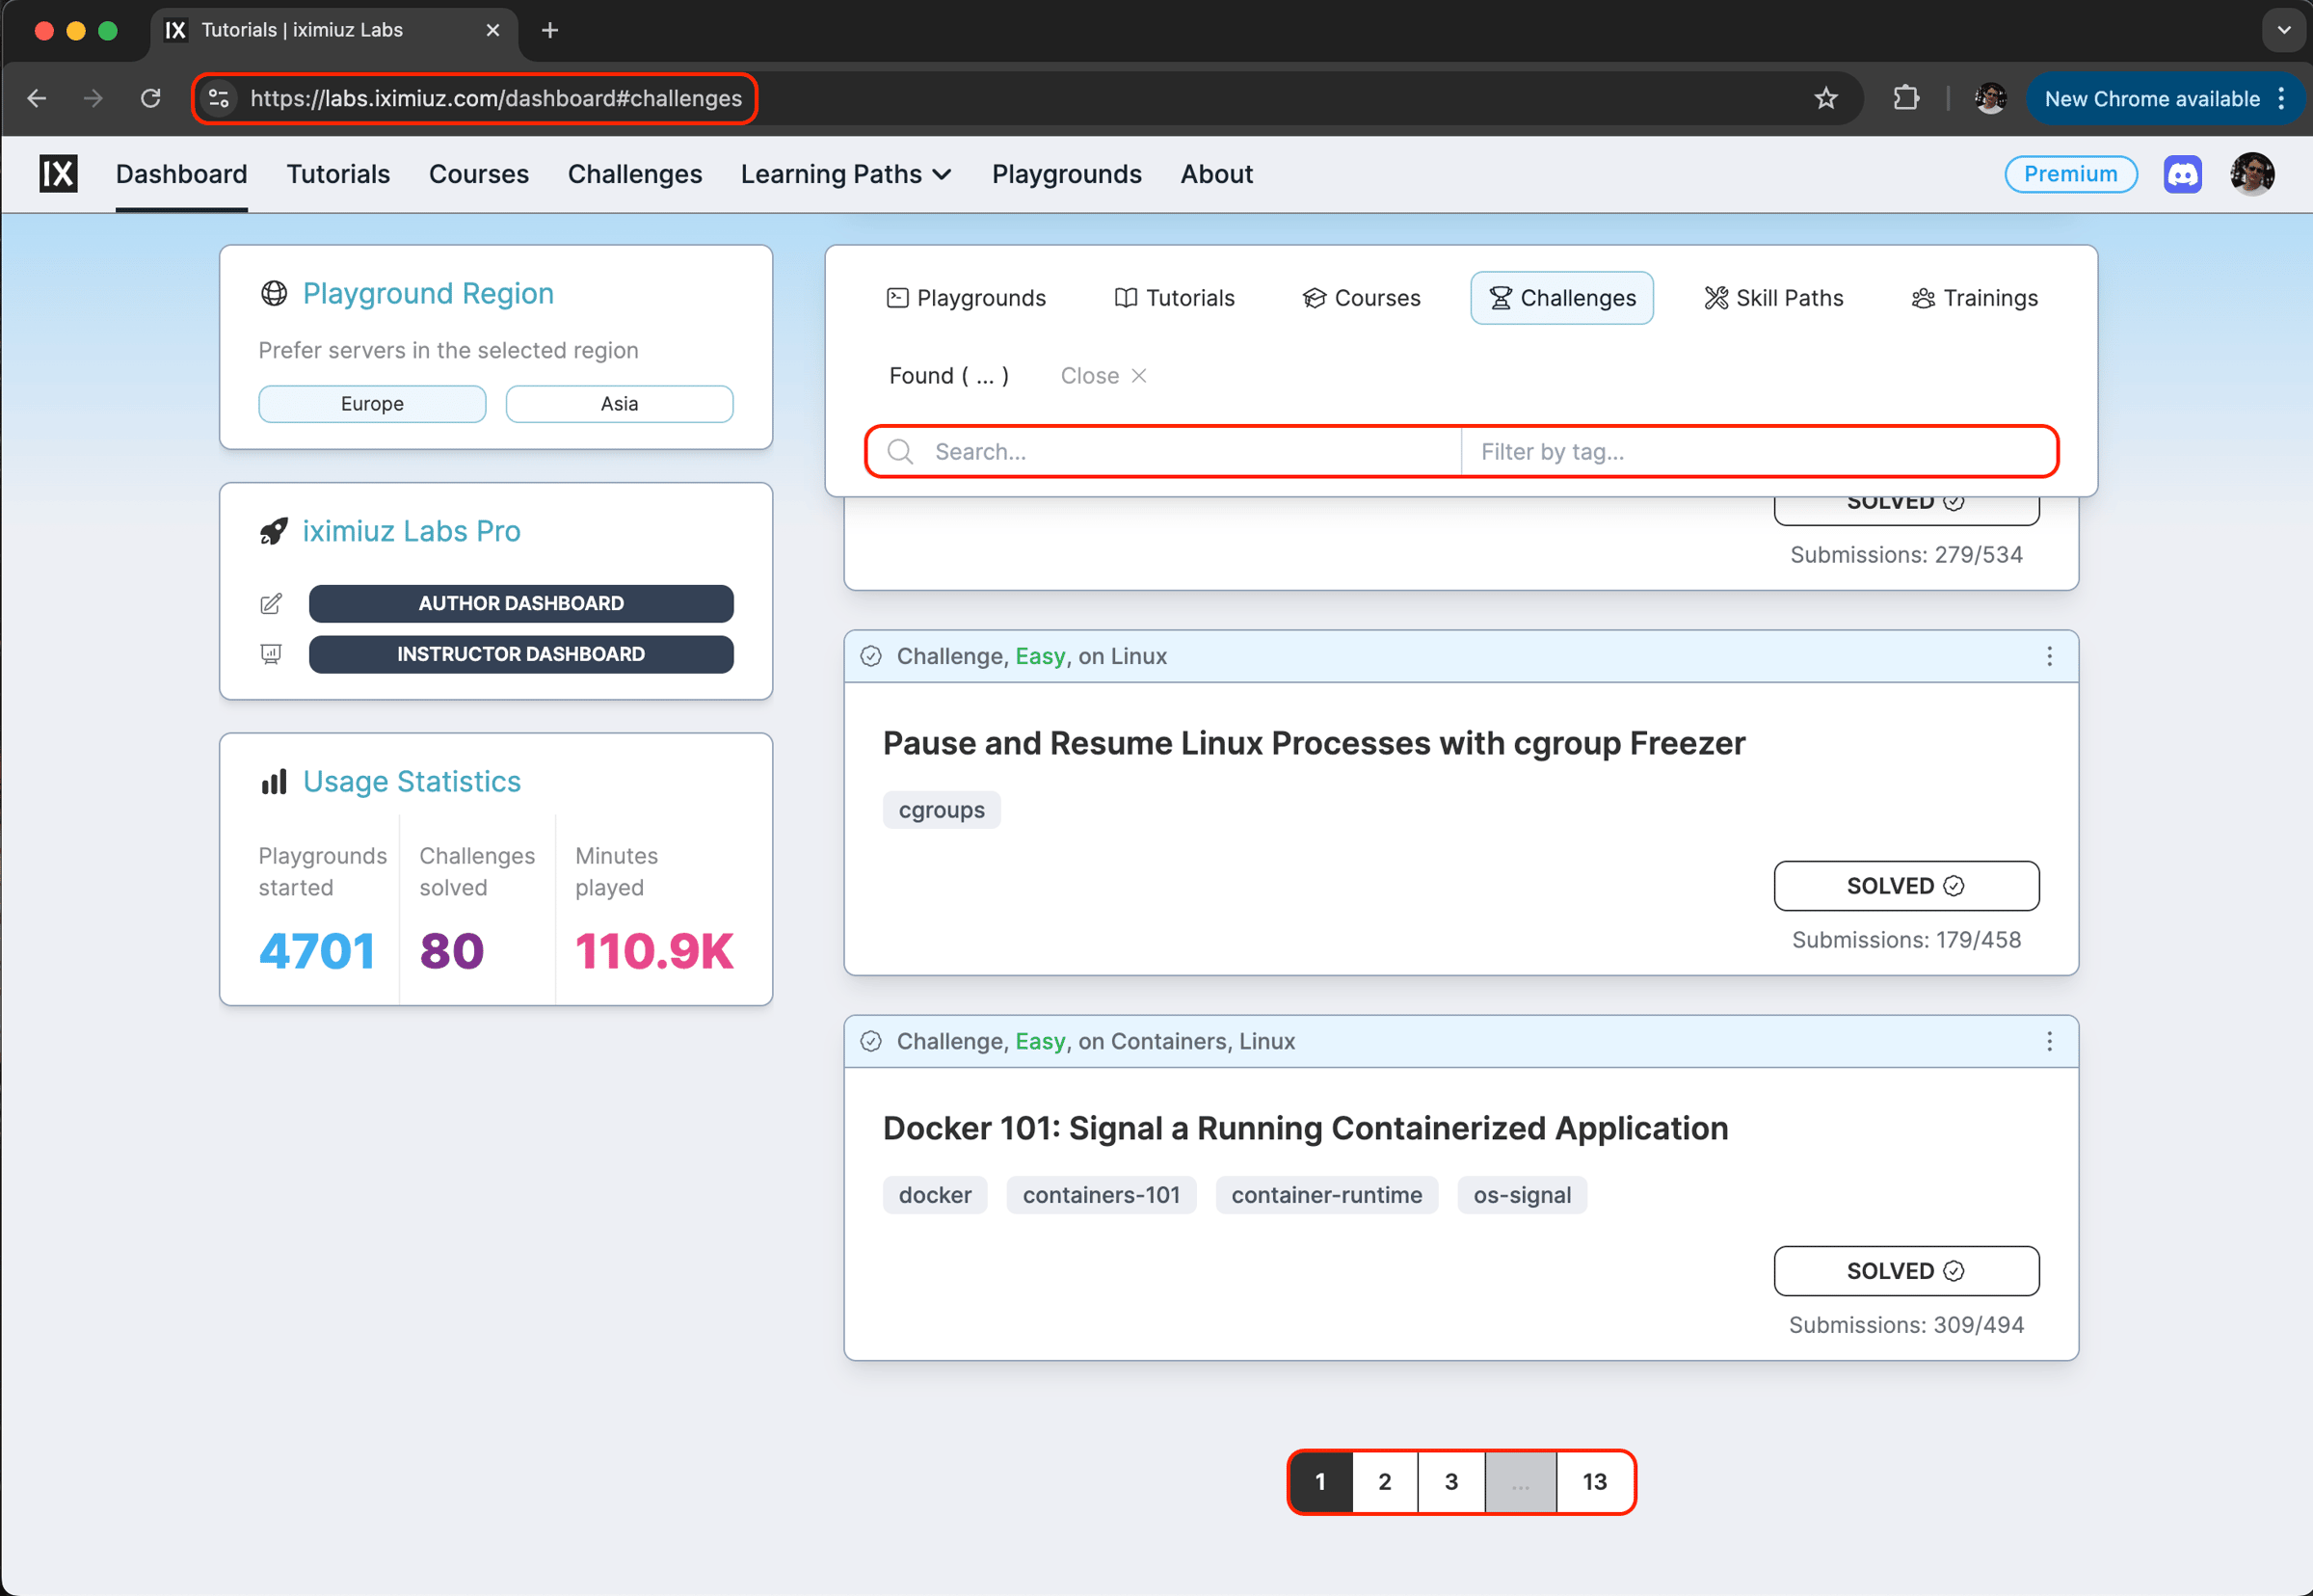Expand the Learning Paths dropdown

click(846, 174)
